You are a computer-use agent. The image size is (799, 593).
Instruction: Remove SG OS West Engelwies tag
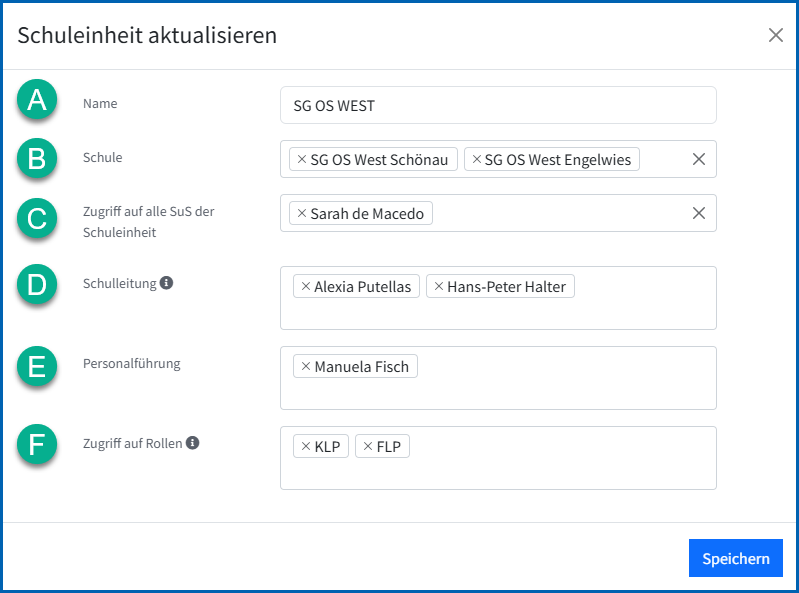click(476, 159)
